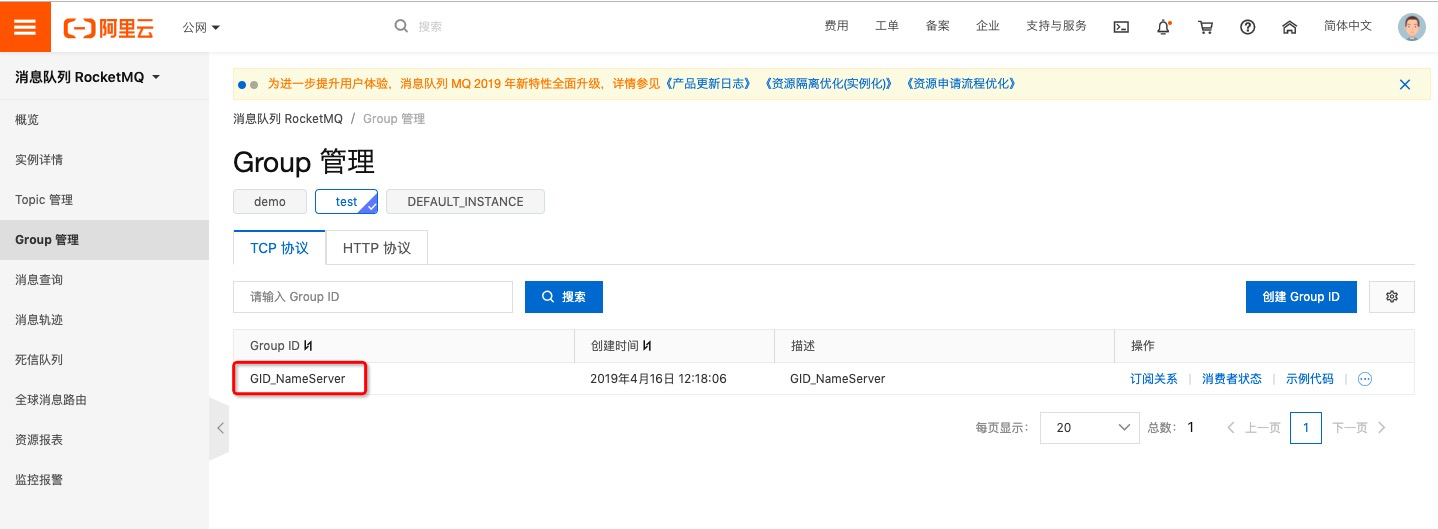Open the notification bell
This screenshot has height=529, width=1438.
[1163, 27]
